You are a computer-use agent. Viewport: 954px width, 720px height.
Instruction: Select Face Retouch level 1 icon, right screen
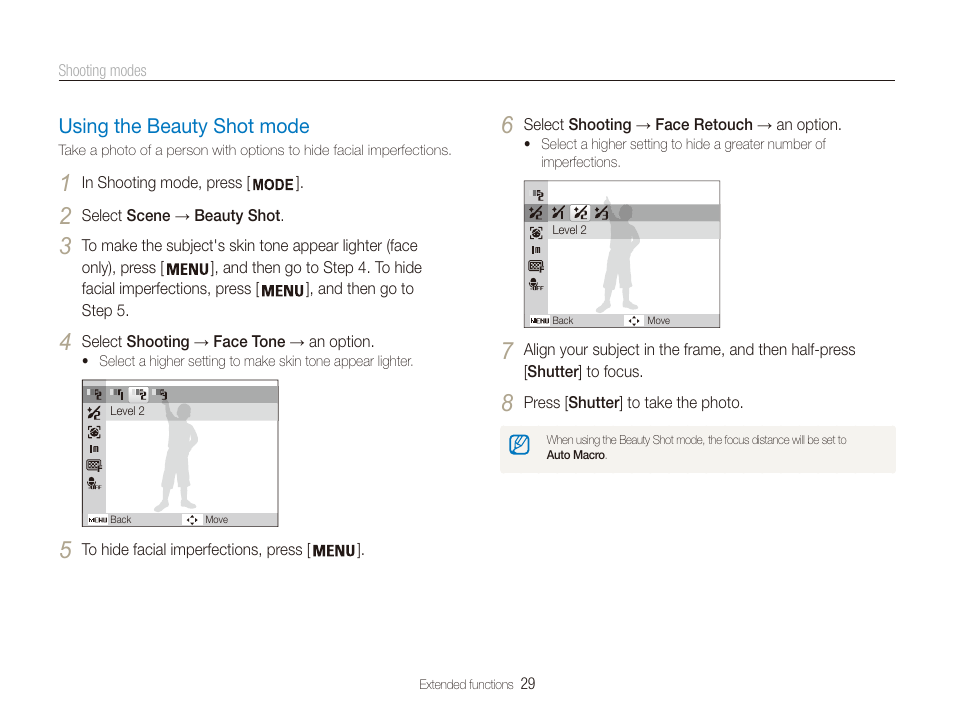coord(558,212)
